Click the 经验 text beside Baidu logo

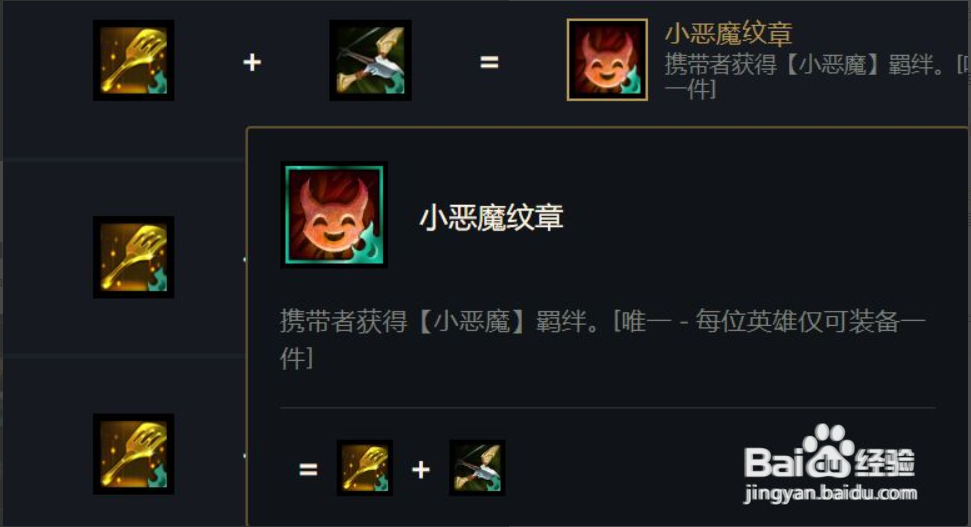pyautogui.click(x=884, y=461)
